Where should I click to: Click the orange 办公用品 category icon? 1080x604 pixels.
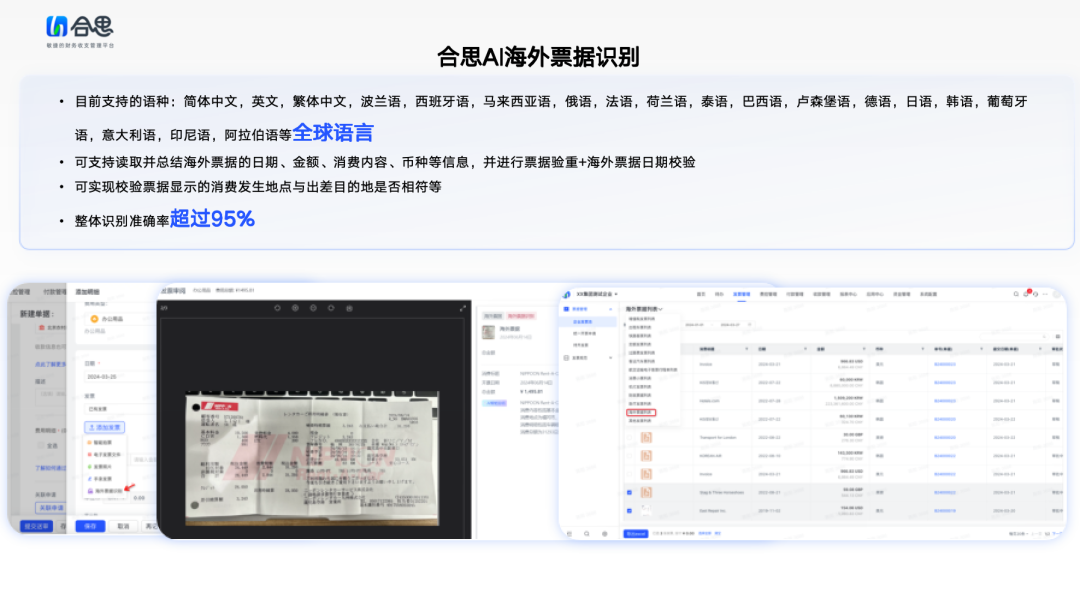[94, 319]
